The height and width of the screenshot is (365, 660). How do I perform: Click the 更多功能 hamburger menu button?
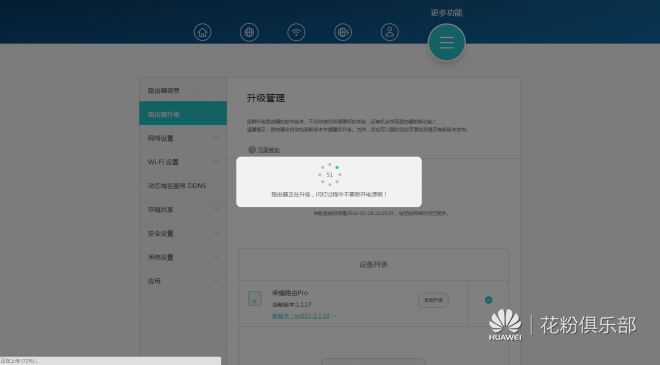pyautogui.click(x=447, y=43)
